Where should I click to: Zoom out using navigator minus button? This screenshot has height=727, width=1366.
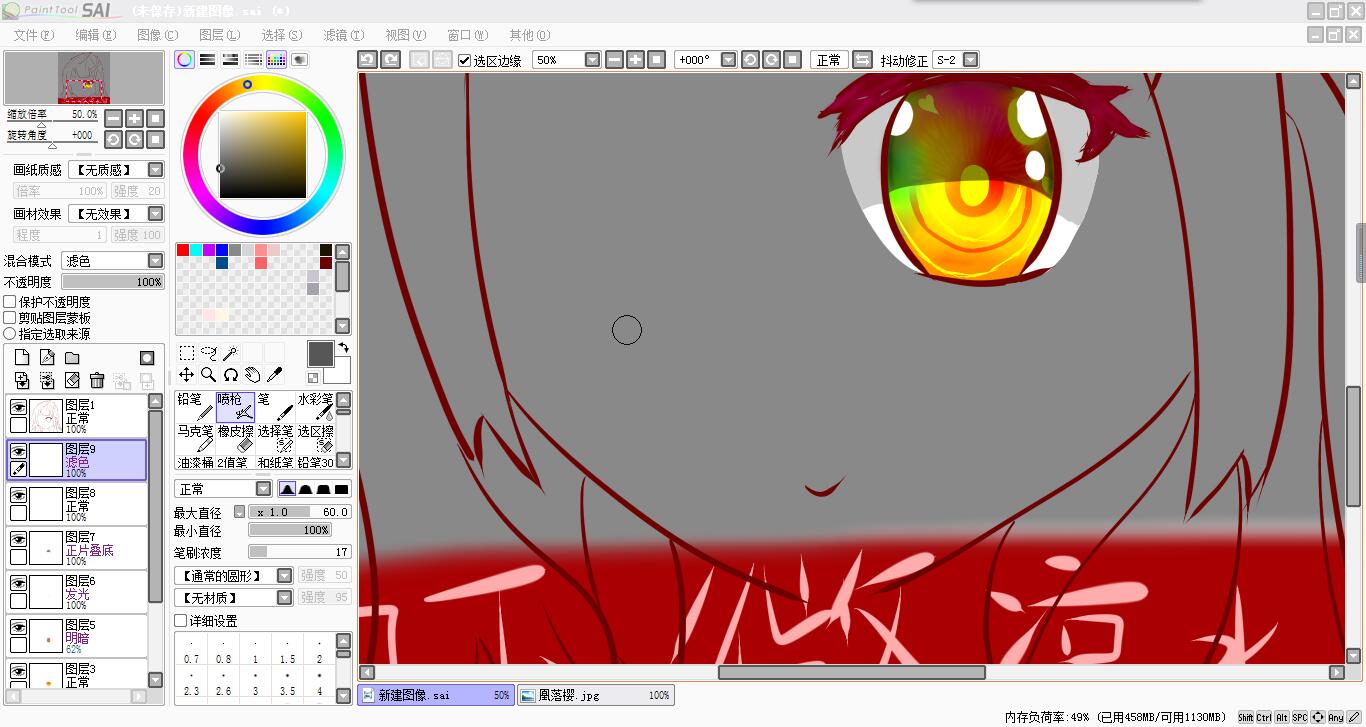114,118
